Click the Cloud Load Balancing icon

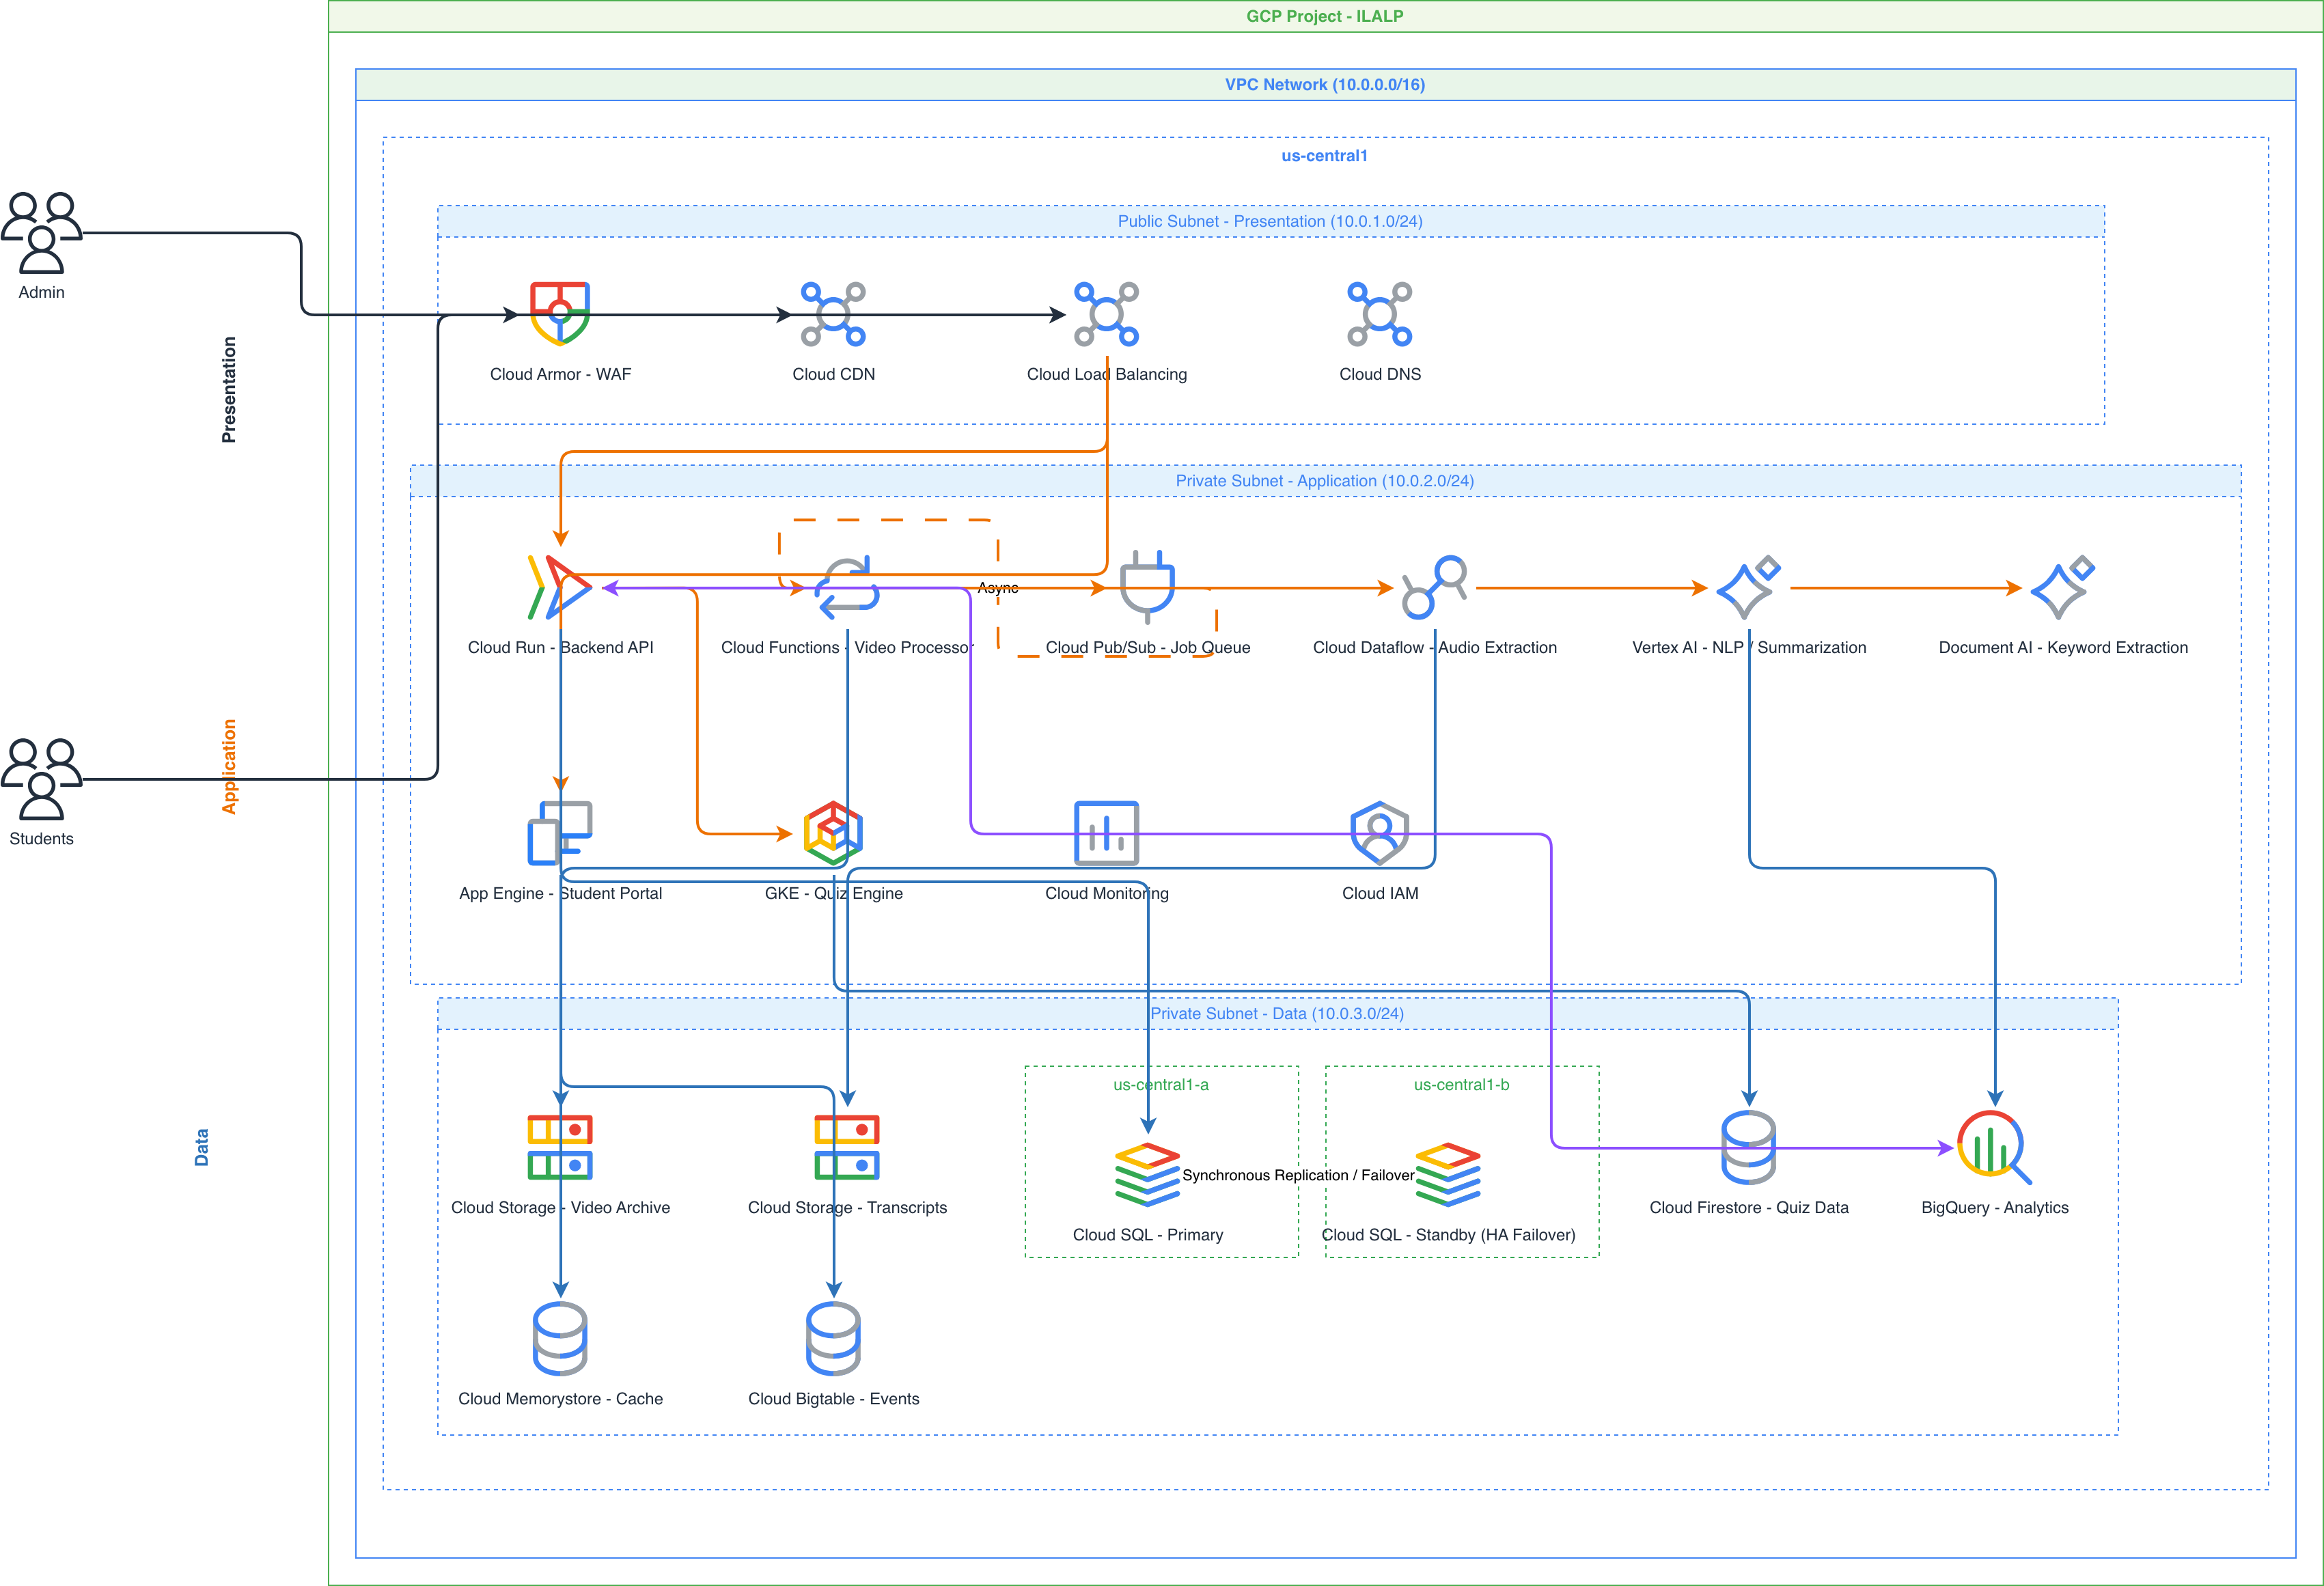(x=1106, y=314)
